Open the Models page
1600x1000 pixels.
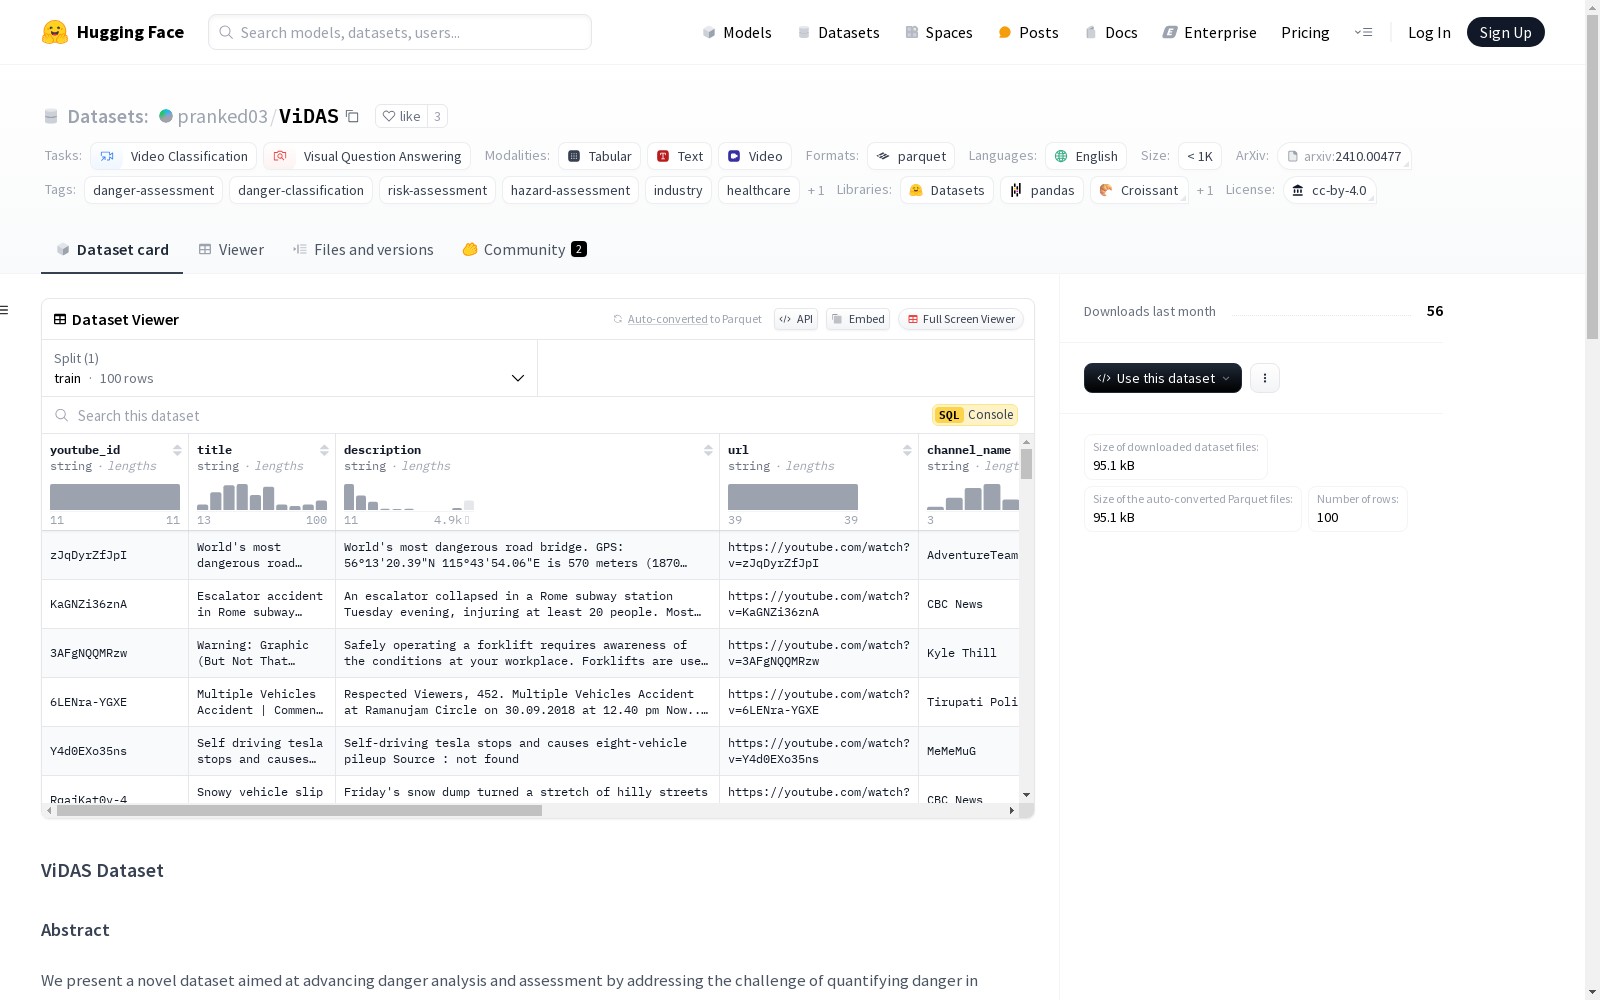[x=737, y=32]
